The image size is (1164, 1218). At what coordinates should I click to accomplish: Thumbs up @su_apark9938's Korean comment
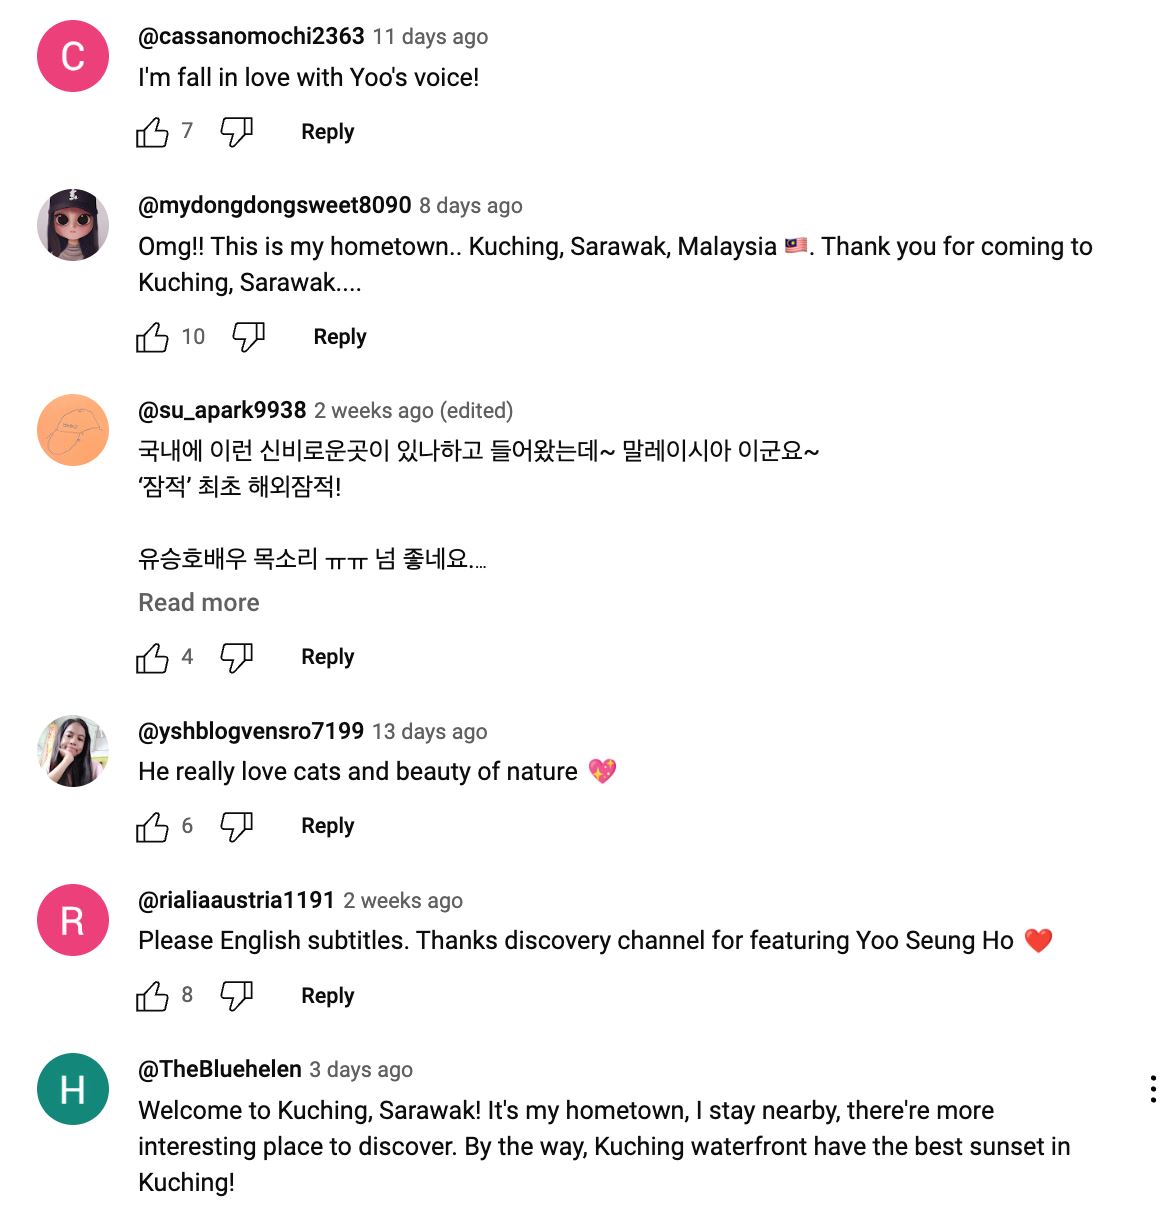[152, 657]
